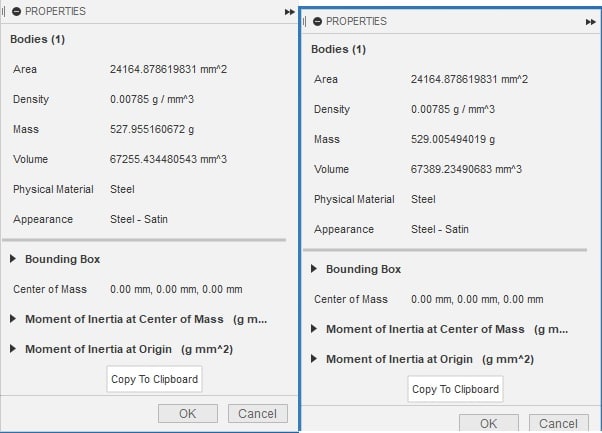The height and width of the screenshot is (433, 602).
Task: Click the left panel's header grip handle
Action: click(x=5, y=11)
